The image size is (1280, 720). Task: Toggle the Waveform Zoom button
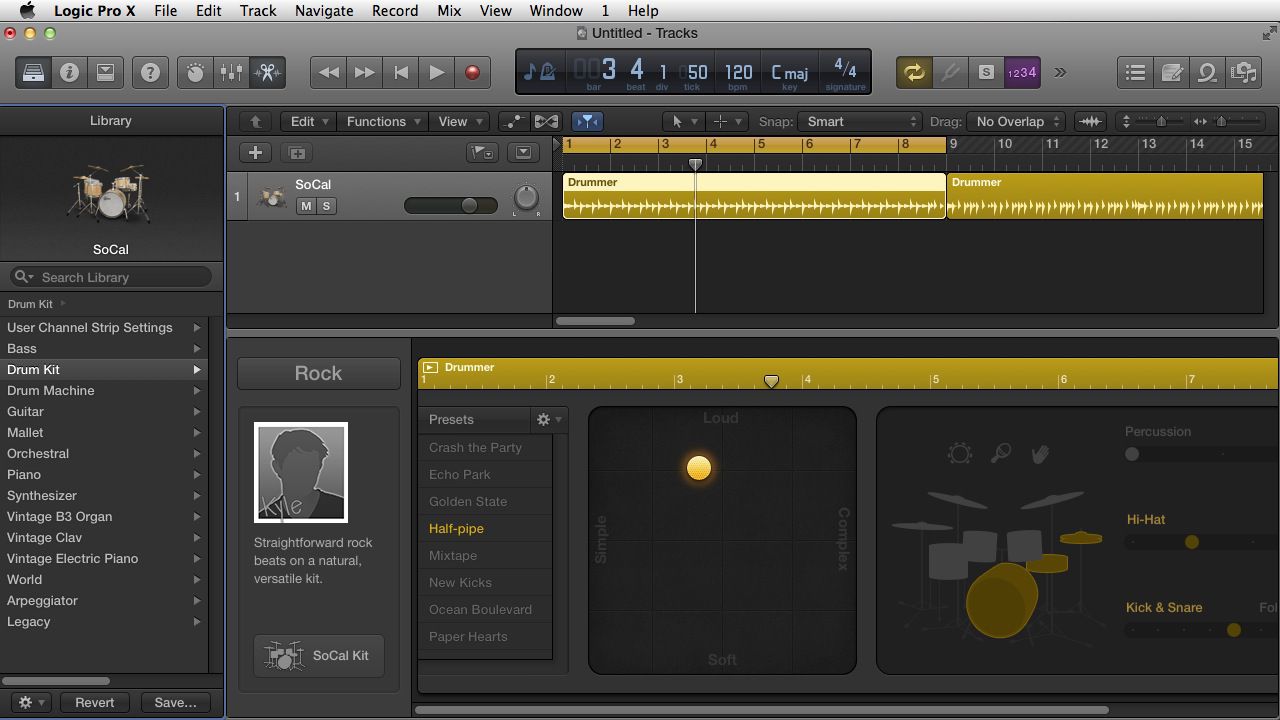point(1090,121)
